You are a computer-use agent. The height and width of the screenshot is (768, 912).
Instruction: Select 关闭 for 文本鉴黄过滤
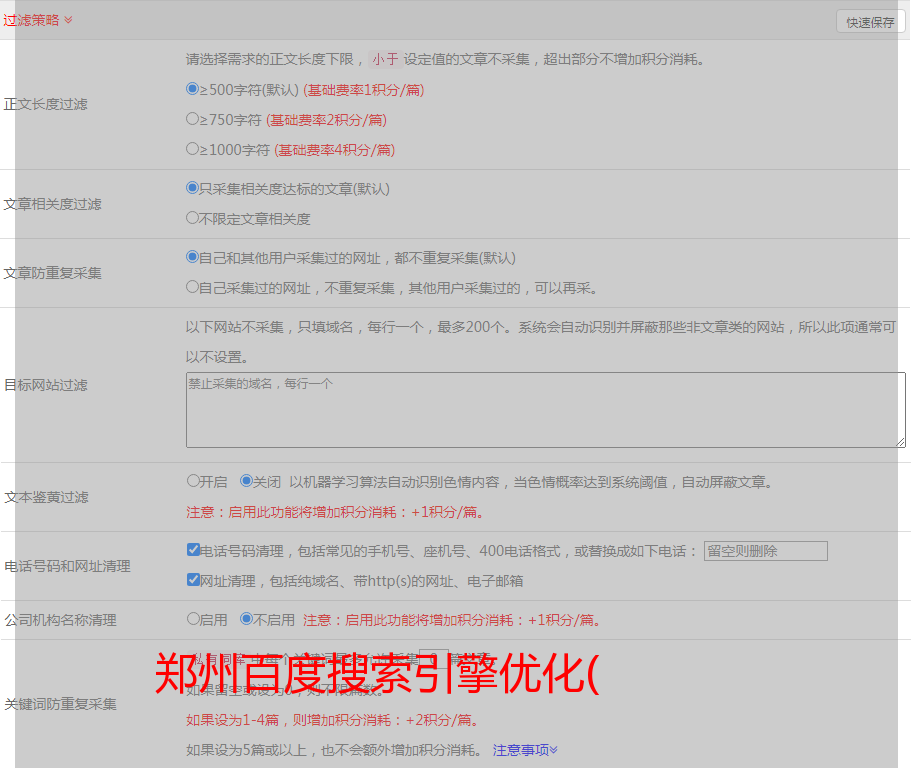coord(246,481)
